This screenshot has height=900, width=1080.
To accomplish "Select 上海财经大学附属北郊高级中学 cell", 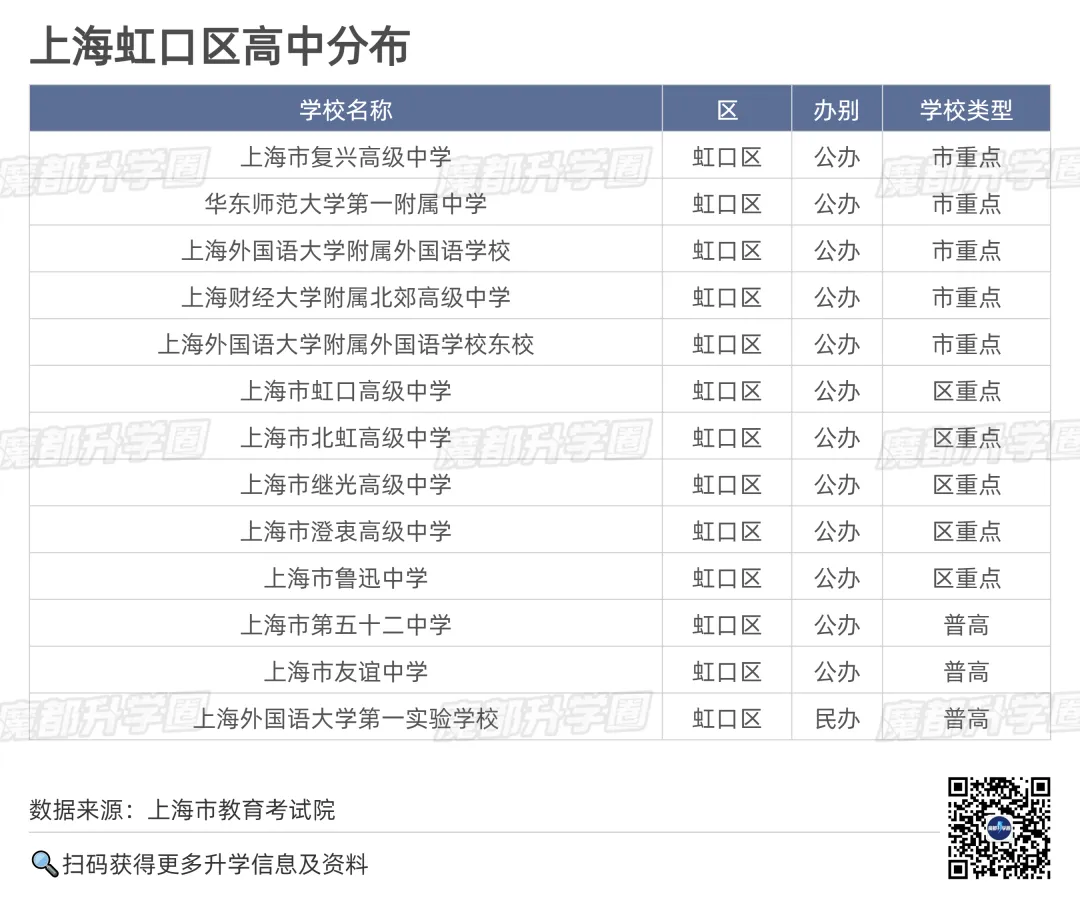I will tap(346, 297).
